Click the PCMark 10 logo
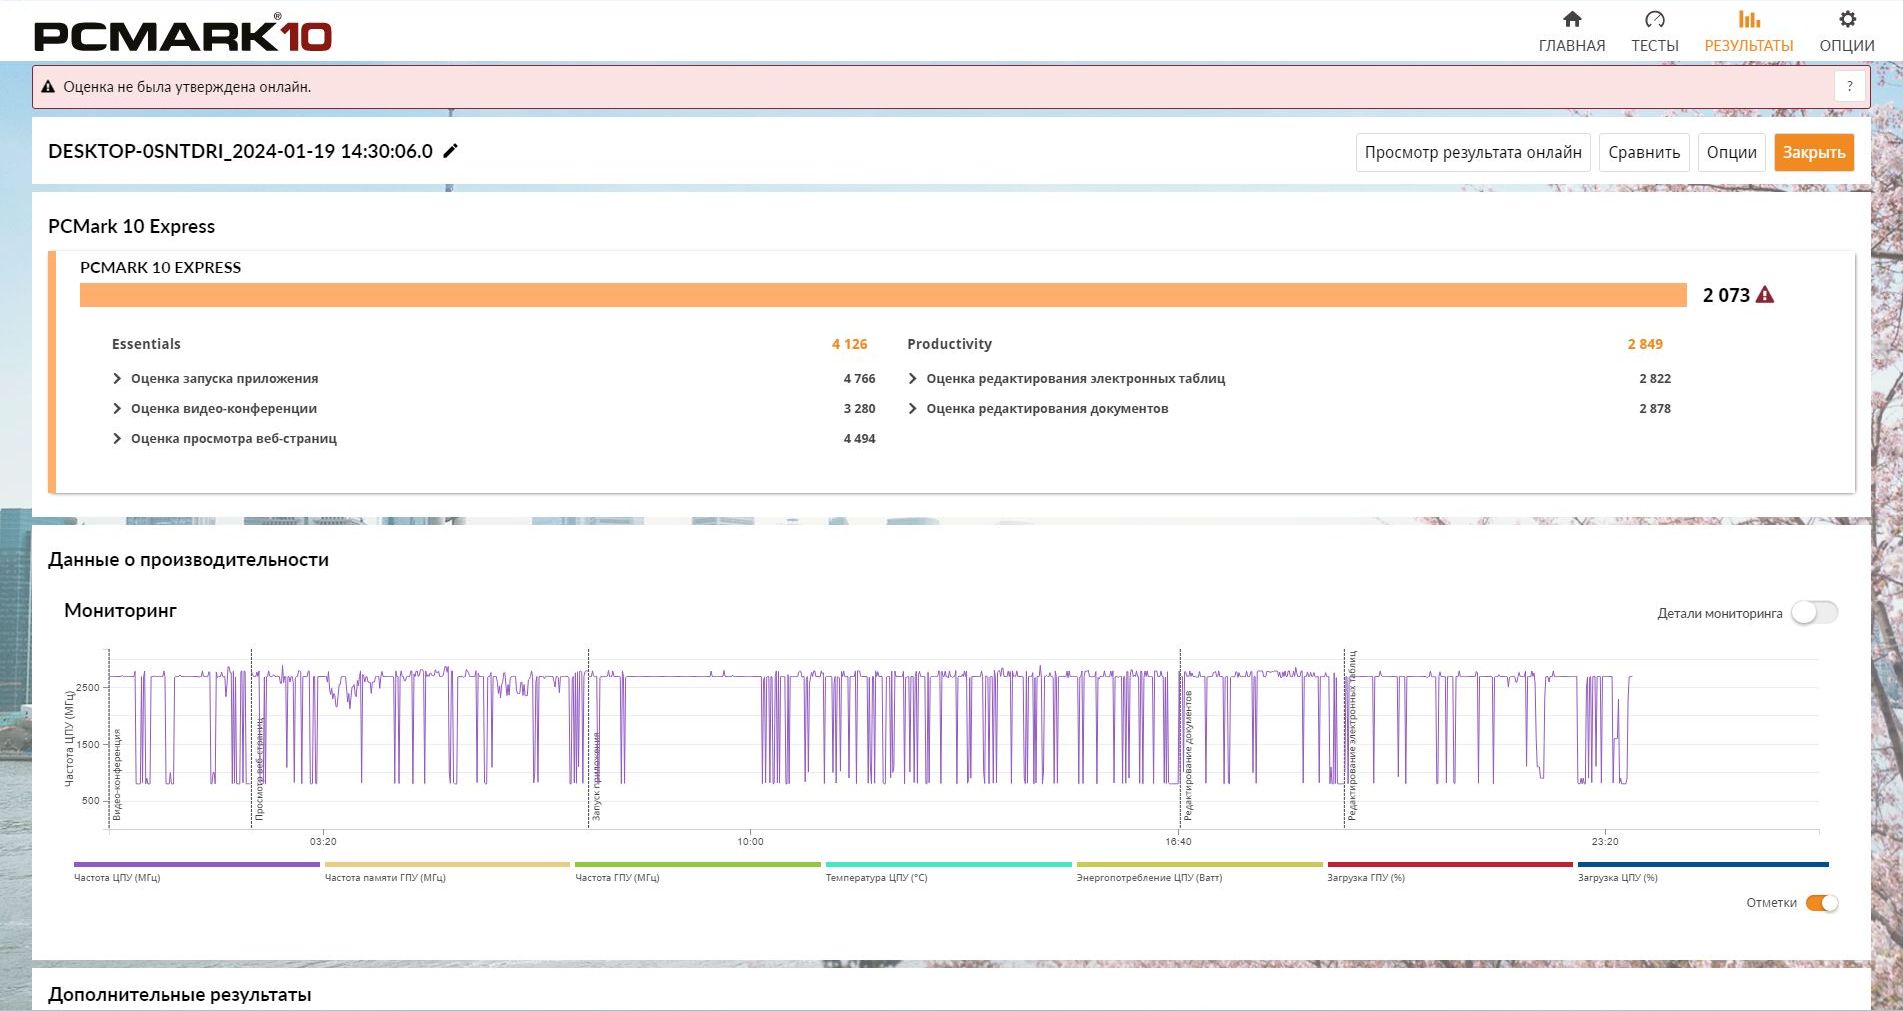 [x=183, y=34]
